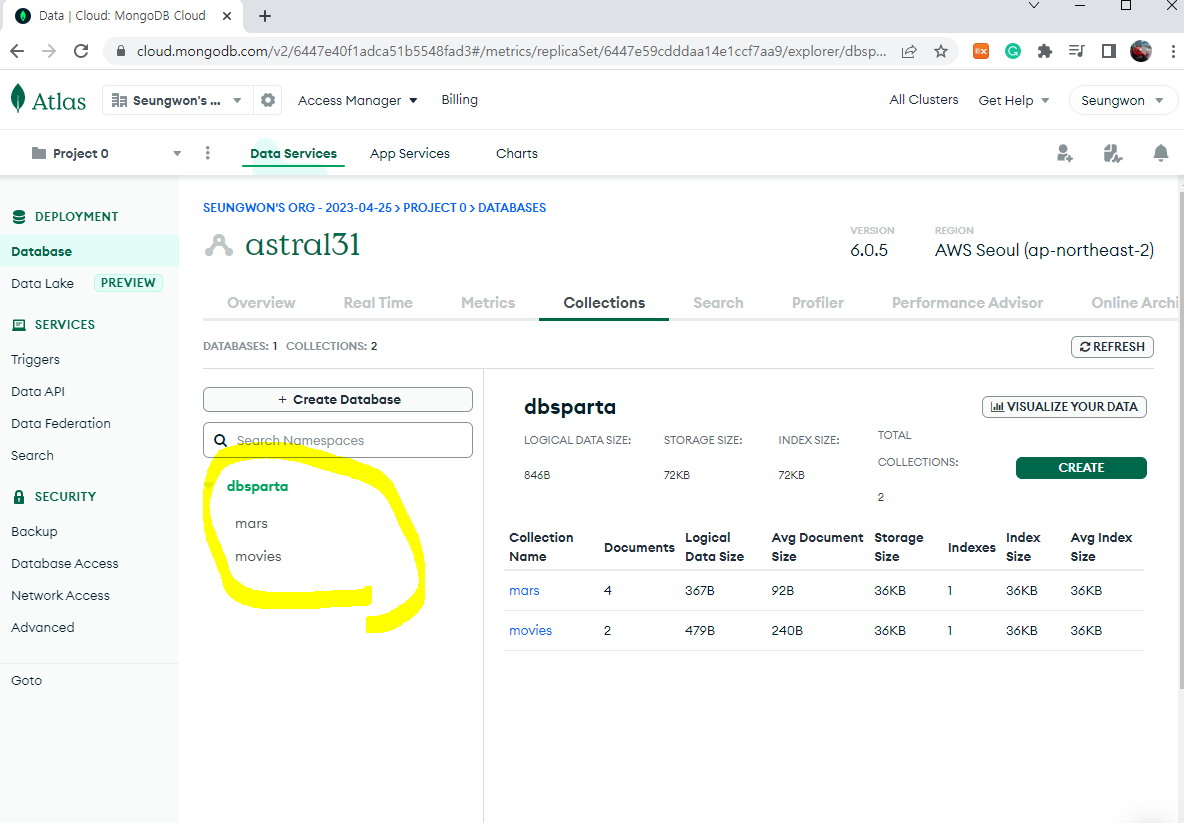Image resolution: width=1184 pixels, height=823 pixels.
Task: Open the browser side panel icon
Action: tap(1108, 51)
